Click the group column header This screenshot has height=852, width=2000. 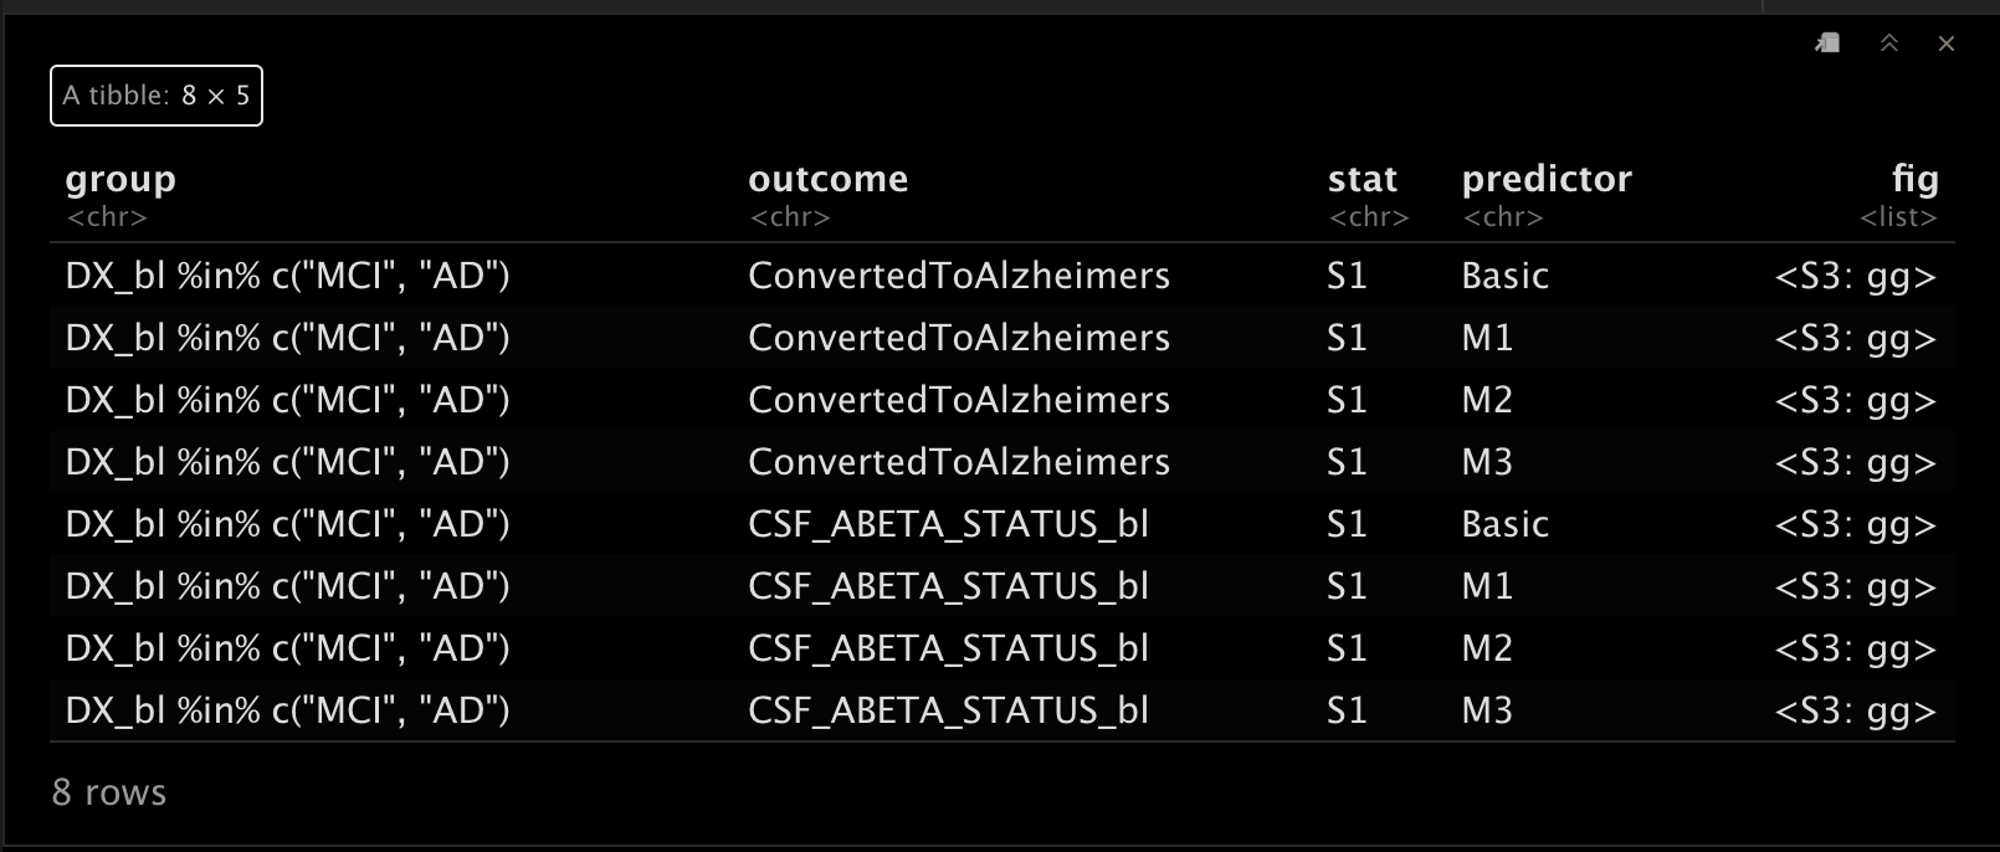(x=121, y=180)
